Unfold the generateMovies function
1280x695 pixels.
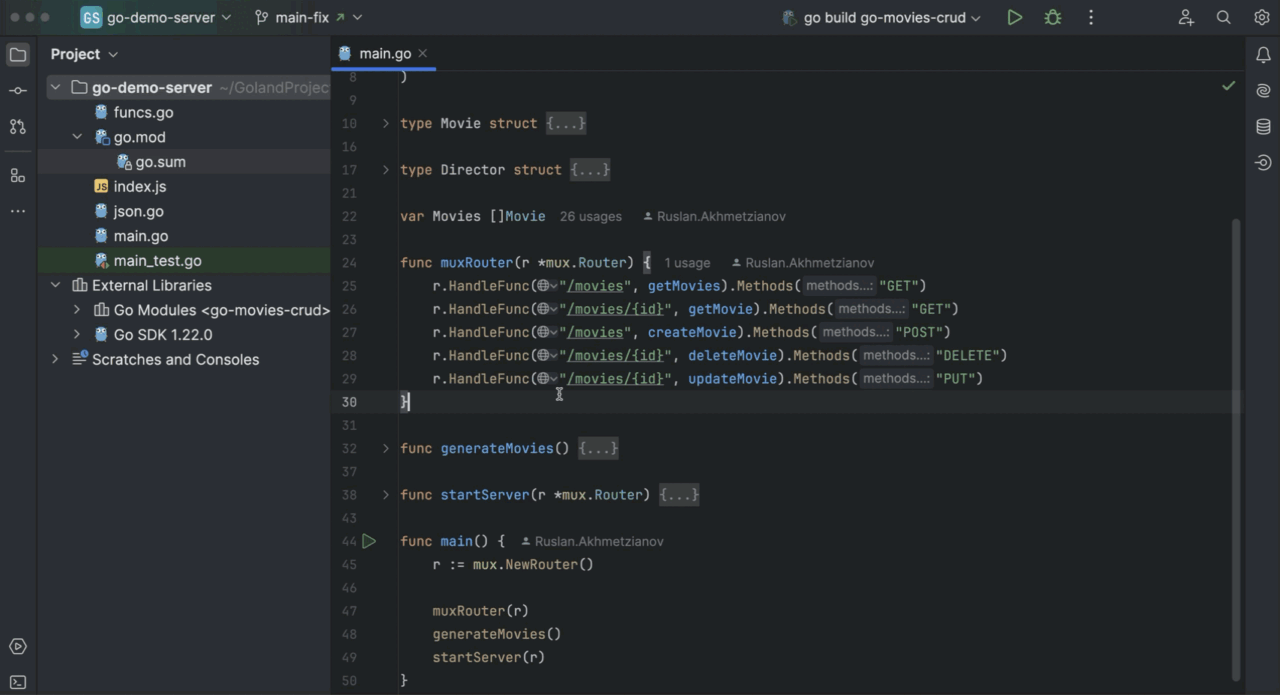[x=386, y=448]
